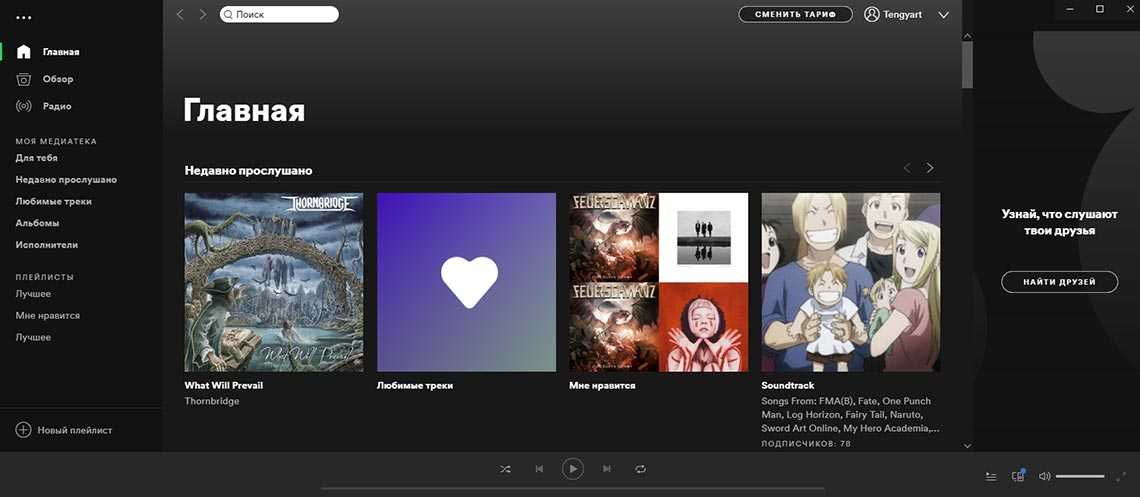The height and width of the screenshot is (497, 1140).
Task: Open the three-dots app menu
Action: [24, 17]
